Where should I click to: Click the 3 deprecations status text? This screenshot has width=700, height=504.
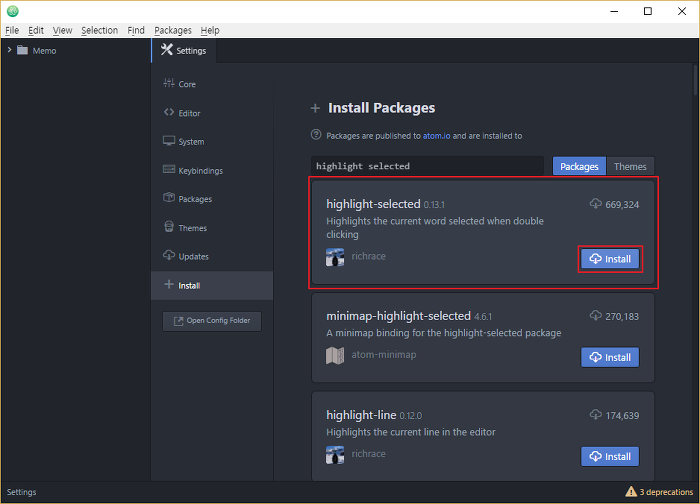point(666,492)
